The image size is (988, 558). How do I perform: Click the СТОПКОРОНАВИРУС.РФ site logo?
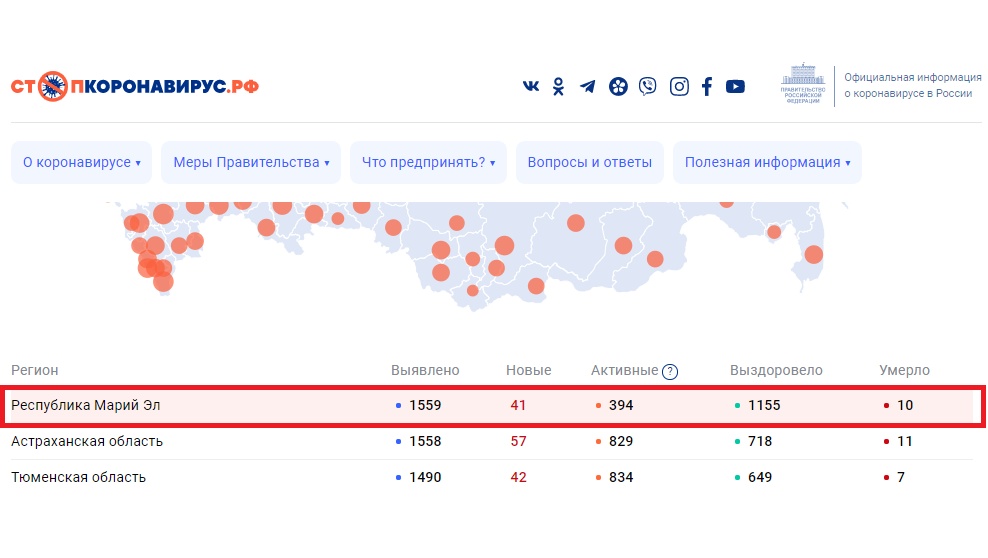pos(135,86)
